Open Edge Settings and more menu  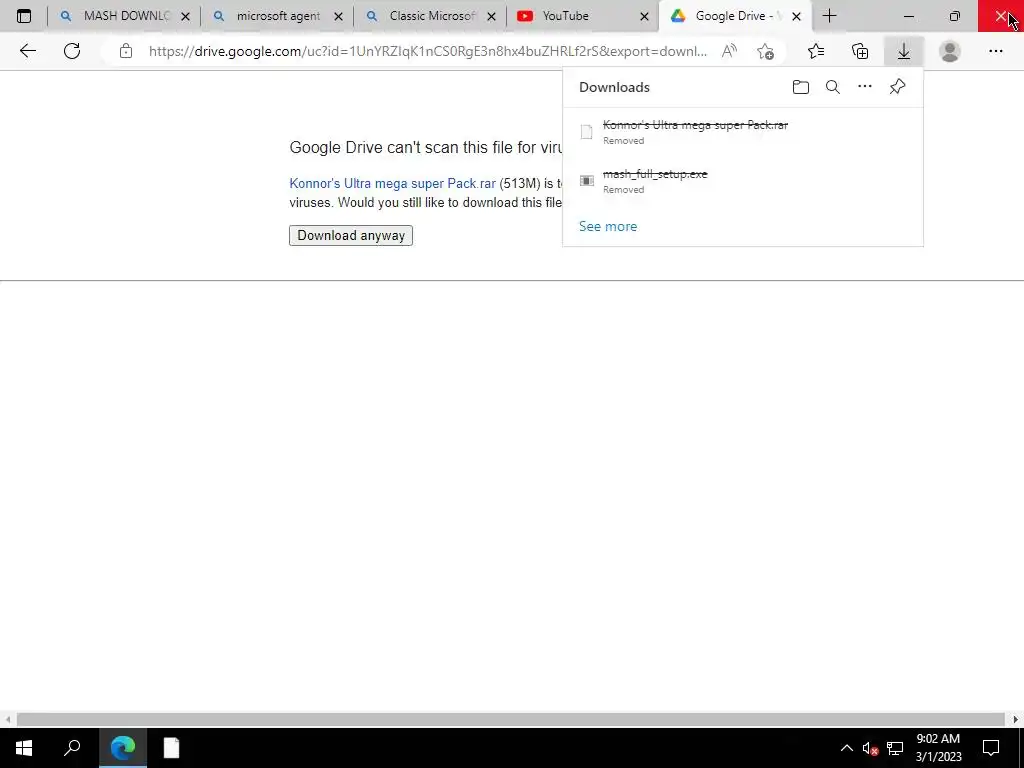[x=995, y=51]
